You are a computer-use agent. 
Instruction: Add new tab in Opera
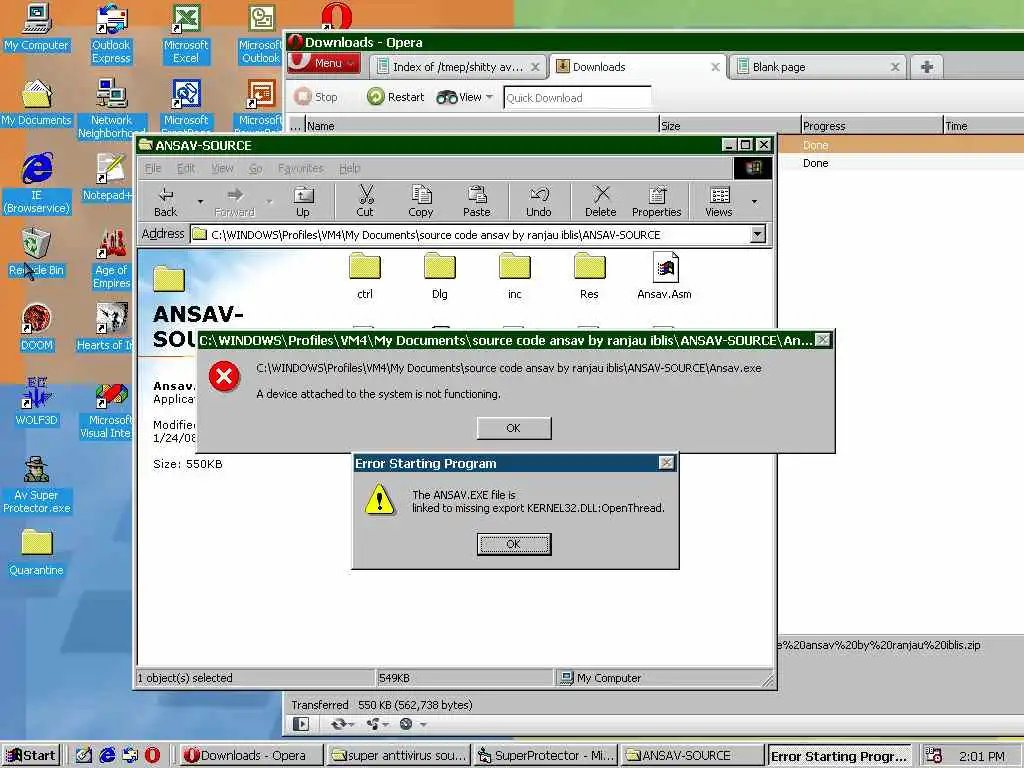click(927, 67)
